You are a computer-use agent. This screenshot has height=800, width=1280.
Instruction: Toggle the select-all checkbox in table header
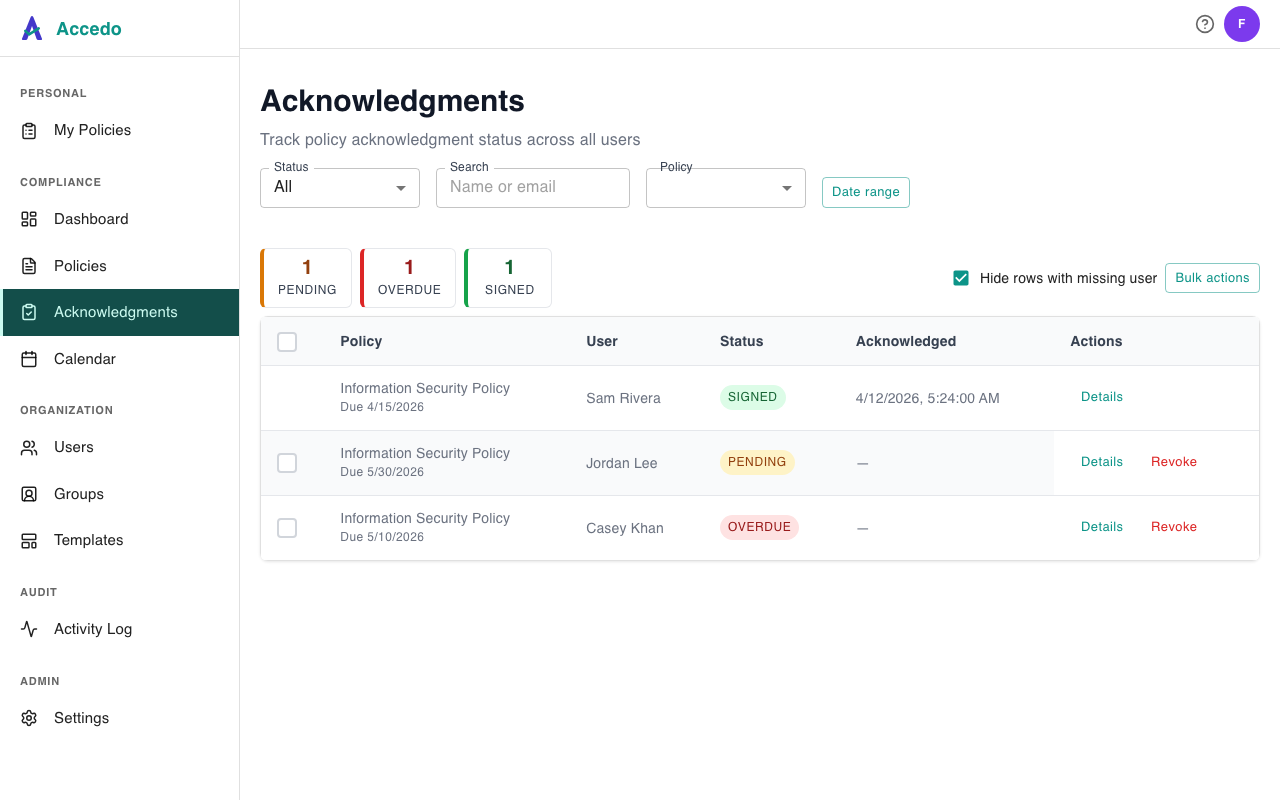[x=287, y=342]
